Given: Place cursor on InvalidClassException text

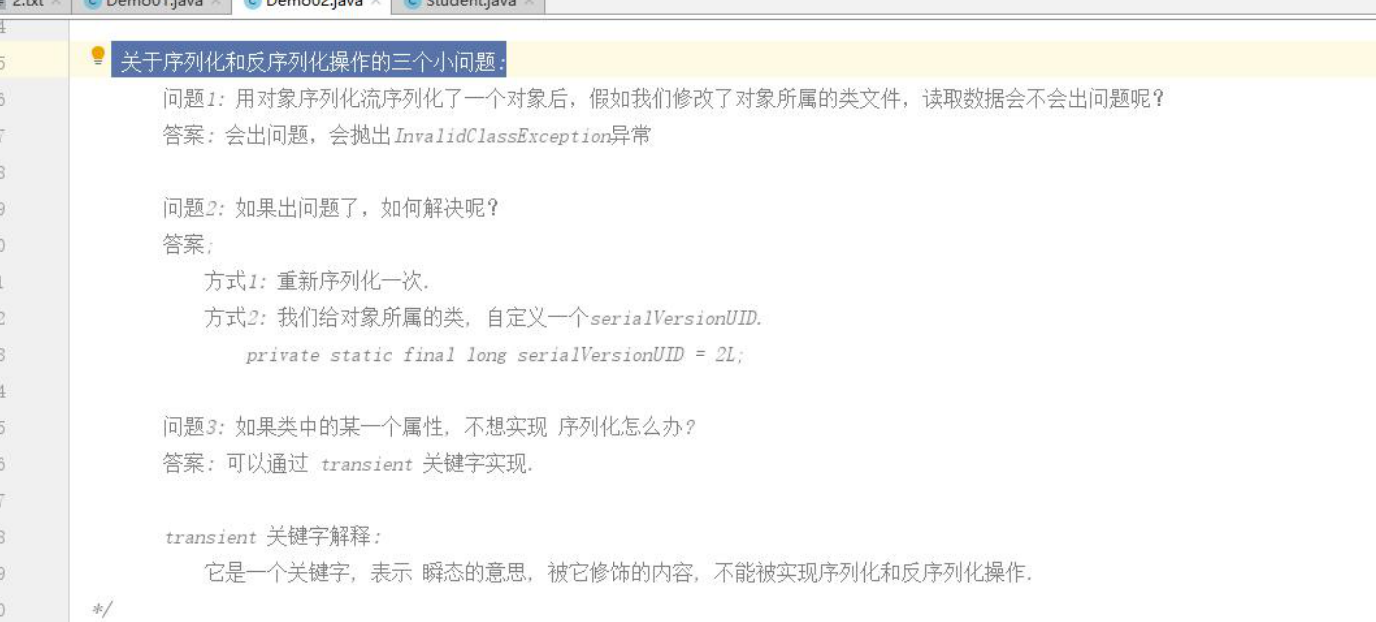Looking at the screenshot, I should click(x=502, y=136).
